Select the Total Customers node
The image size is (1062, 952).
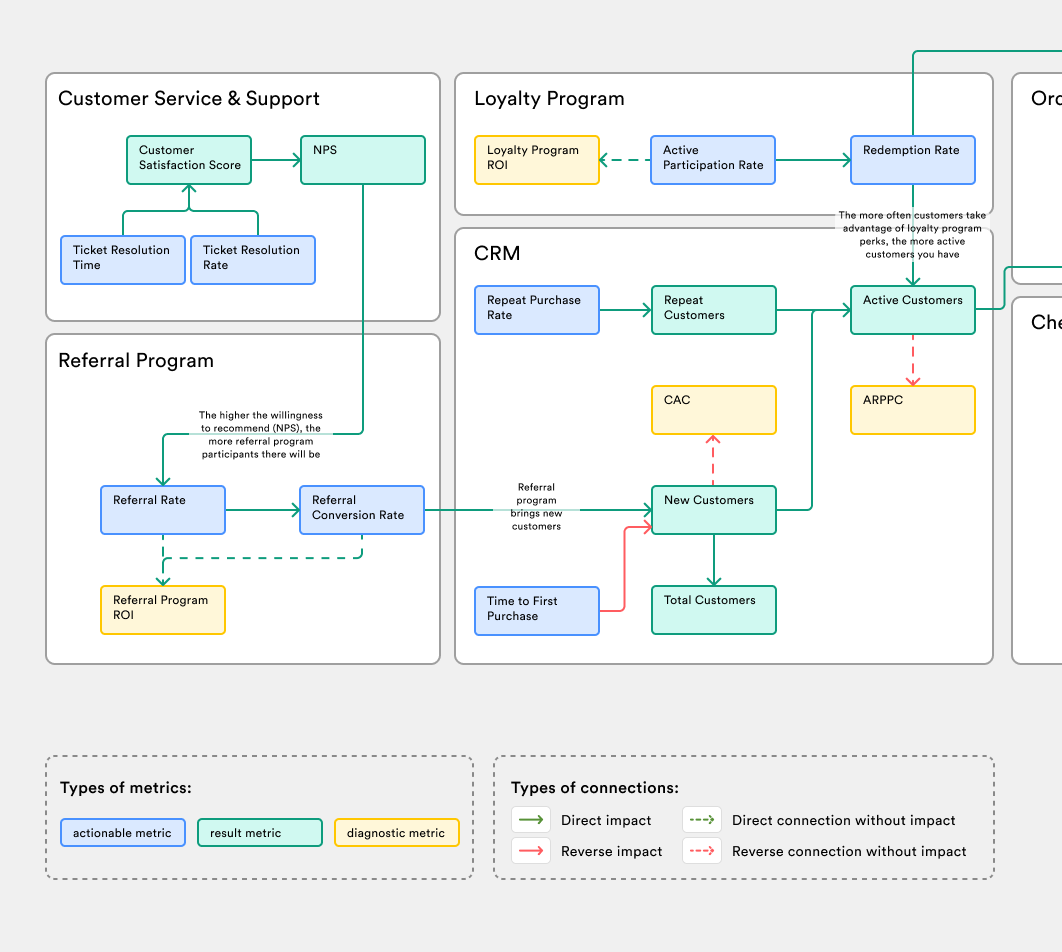click(x=714, y=610)
